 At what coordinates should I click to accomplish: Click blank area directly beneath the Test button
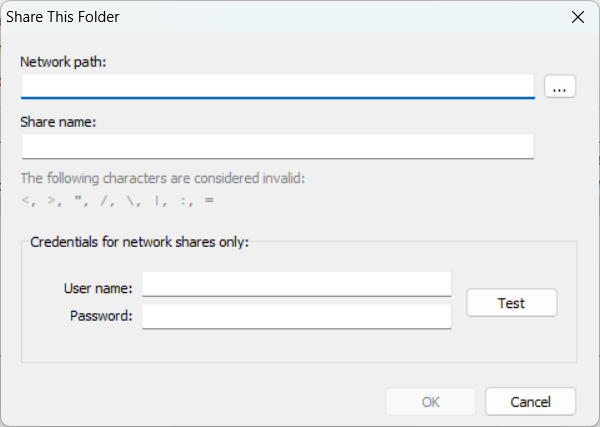point(511,340)
